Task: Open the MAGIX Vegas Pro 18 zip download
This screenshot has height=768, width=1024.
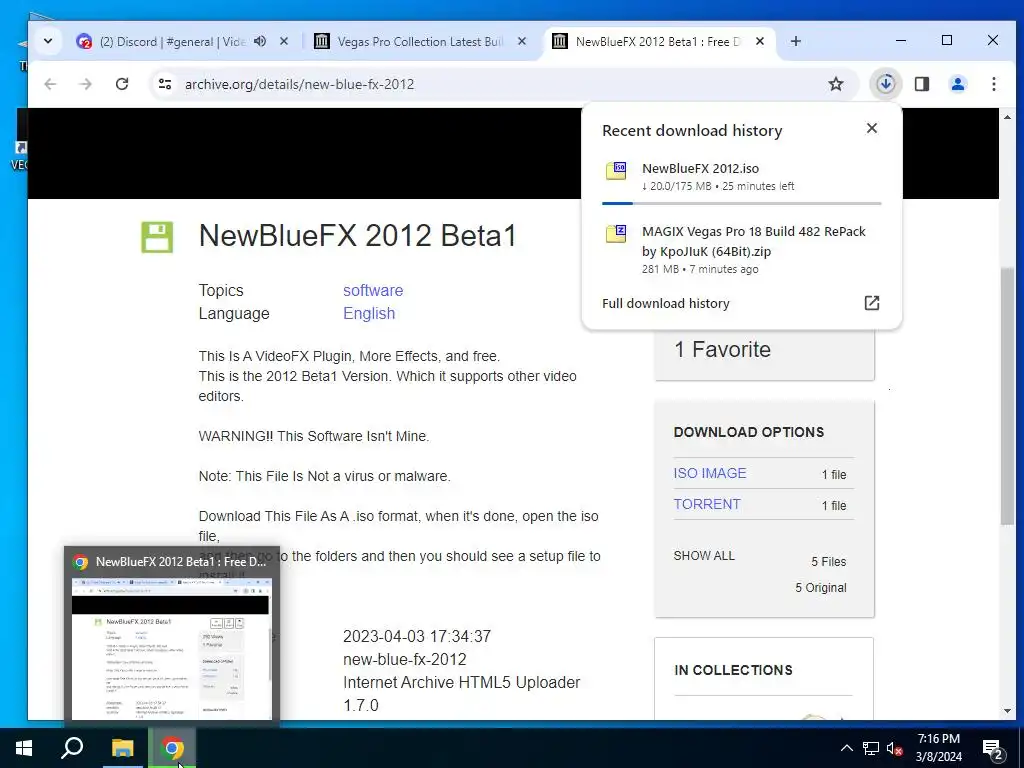Action: pyautogui.click(x=741, y=249)
